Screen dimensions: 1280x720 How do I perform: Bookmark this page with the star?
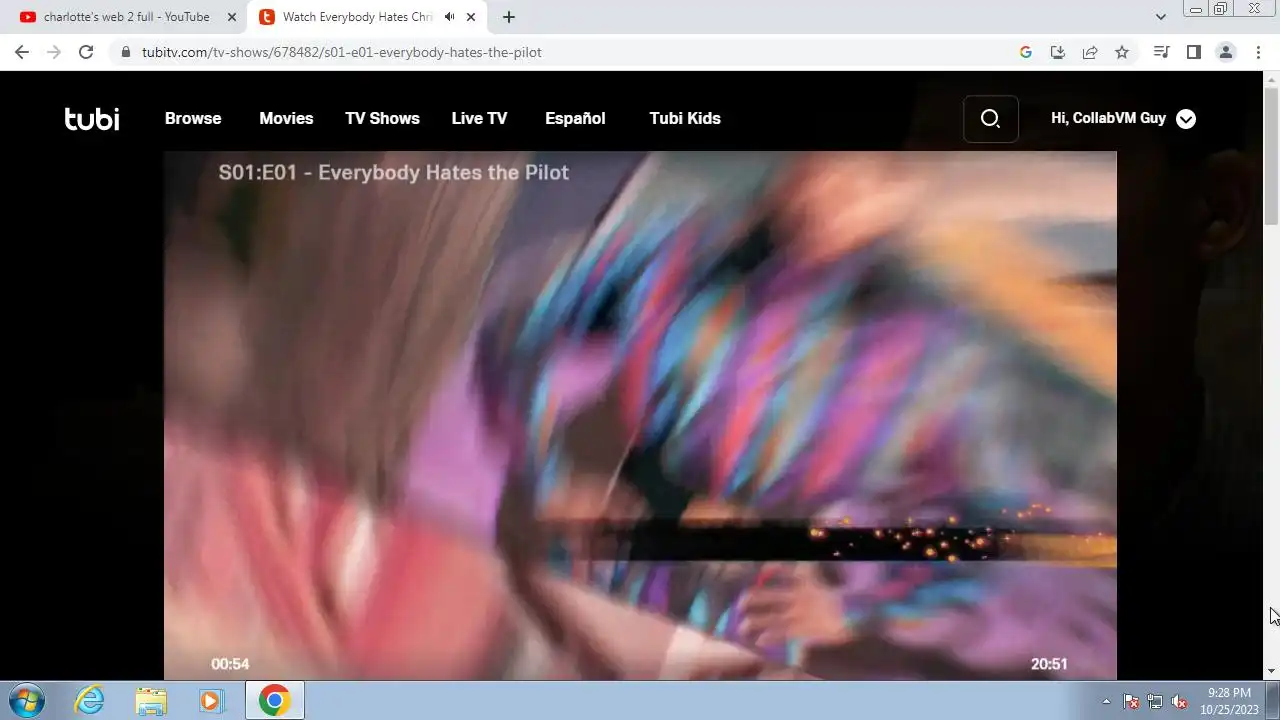tap(1122, 52)
